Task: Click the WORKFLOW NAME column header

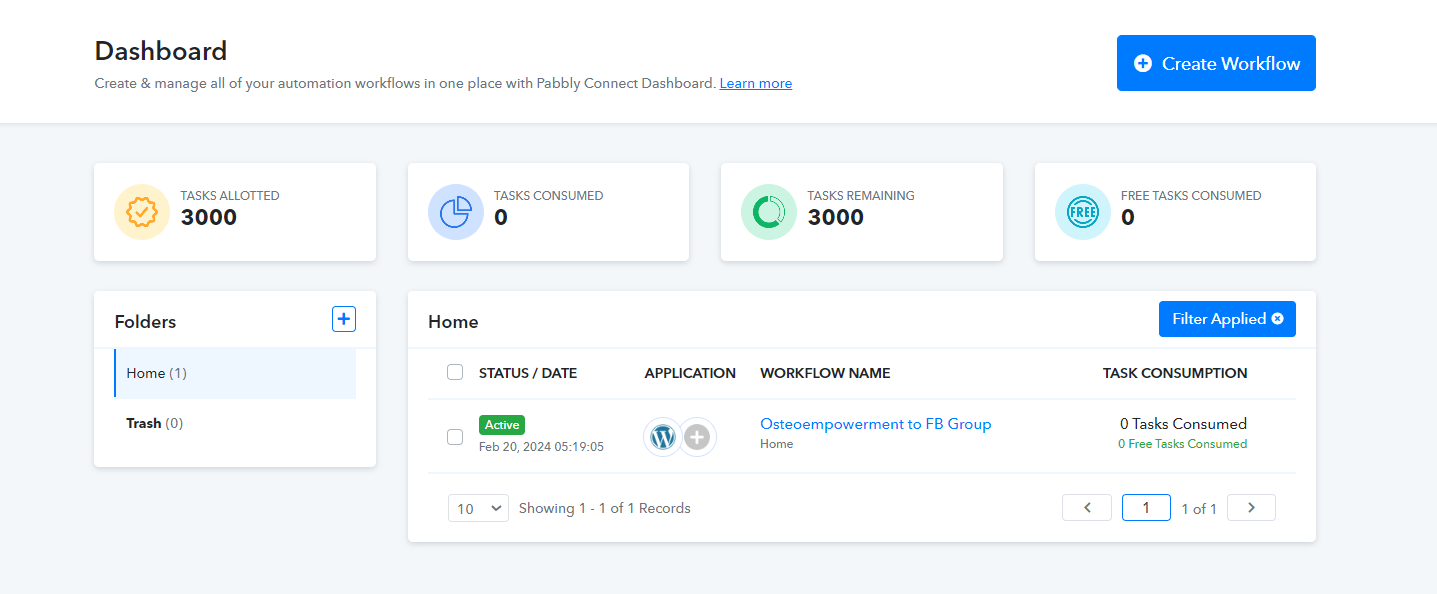Action: [825, 373]
